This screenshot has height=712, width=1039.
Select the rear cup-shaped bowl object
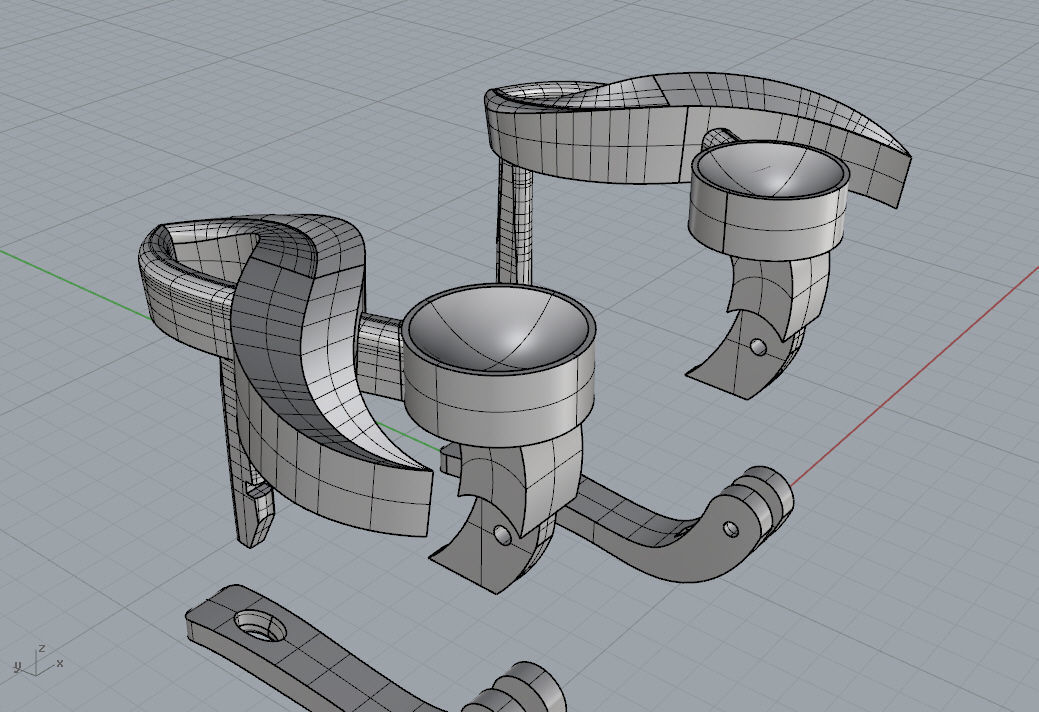[x=769, y=202]
